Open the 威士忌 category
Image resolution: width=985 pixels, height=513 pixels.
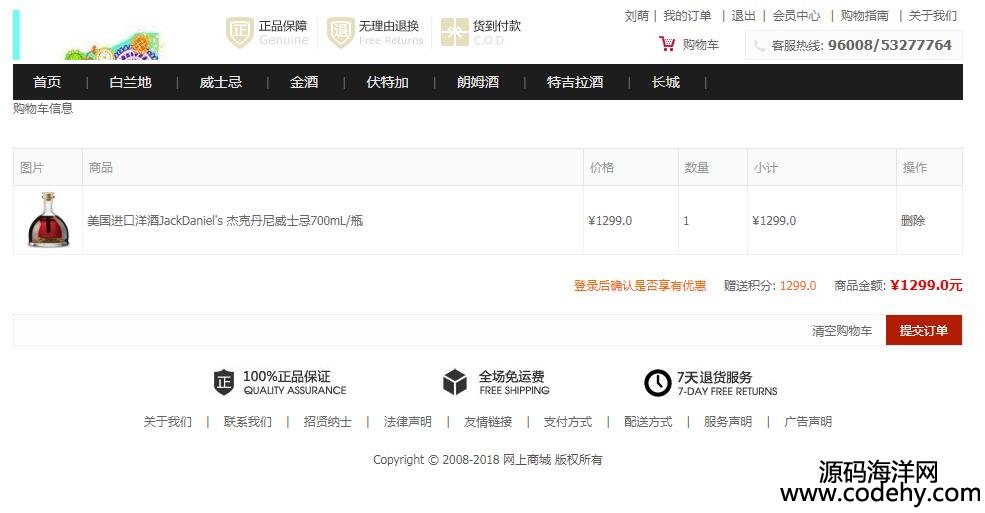point(220,82)
